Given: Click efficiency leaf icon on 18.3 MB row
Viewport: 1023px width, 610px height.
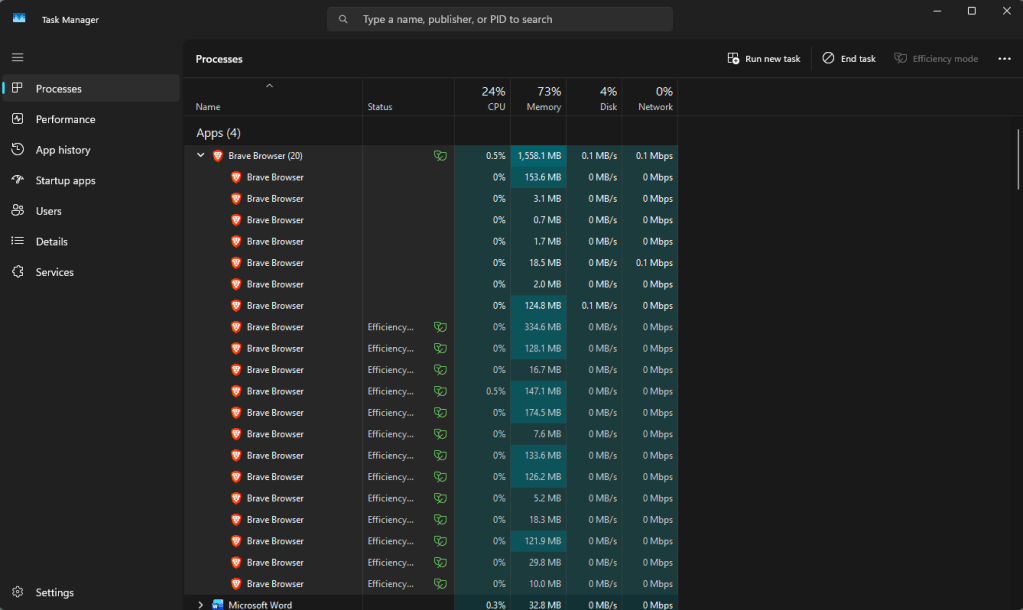Looking at the screenshot, I should [440, 519].
